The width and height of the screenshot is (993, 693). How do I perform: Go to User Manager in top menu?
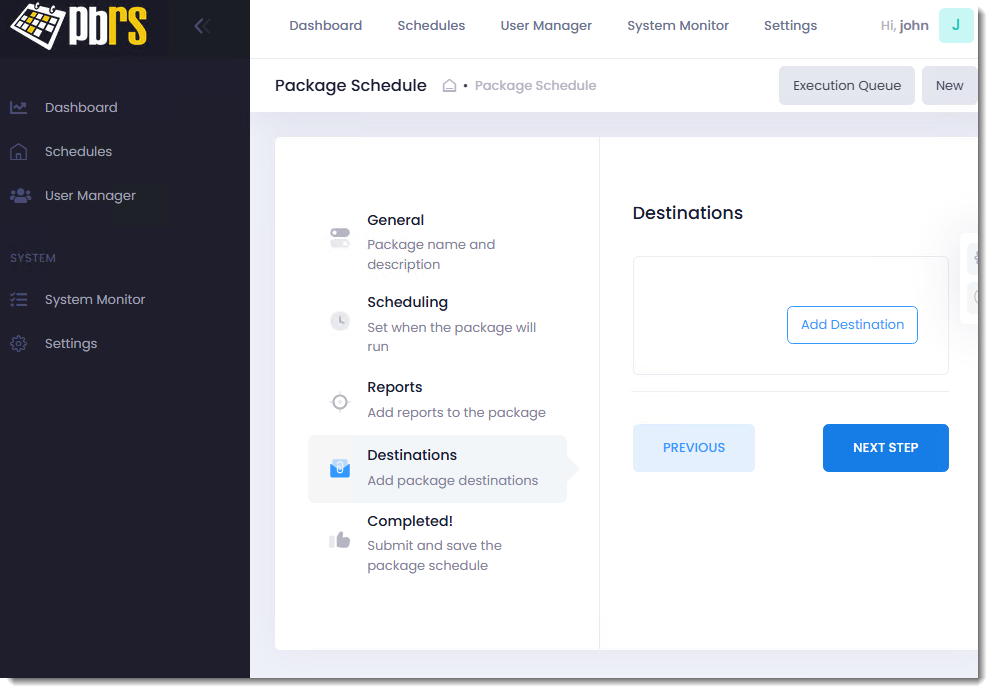coord(546,26)
